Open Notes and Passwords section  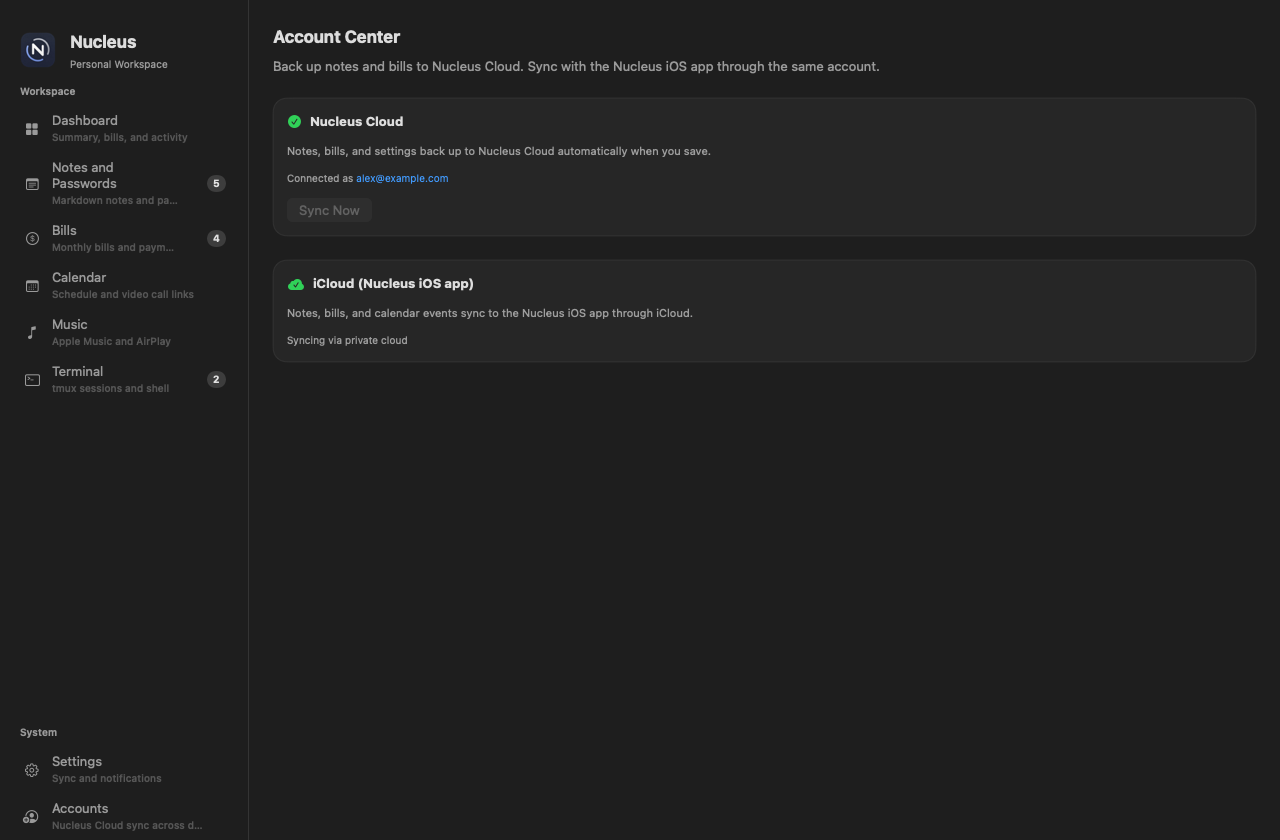pyautogui.click(x=124, y=183)
